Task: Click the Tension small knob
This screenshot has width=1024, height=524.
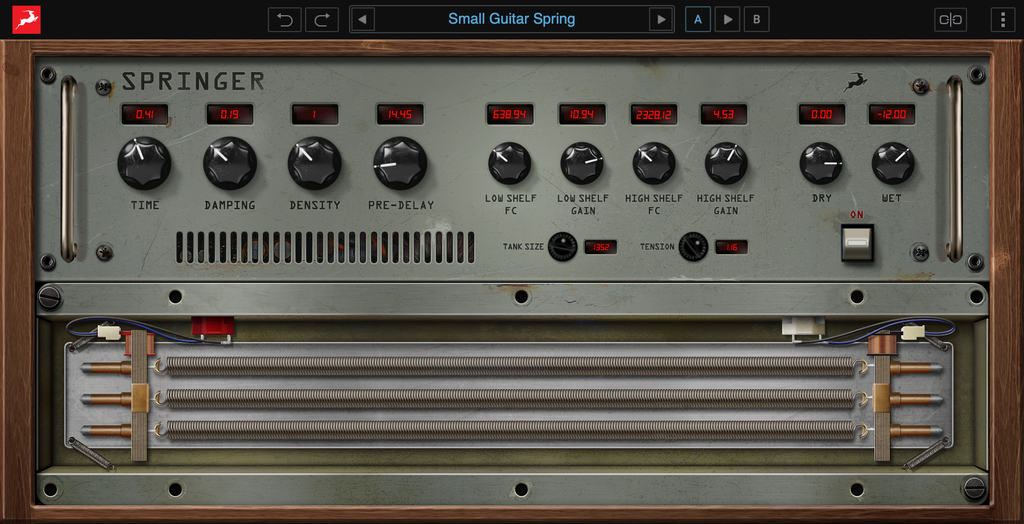Action: 693,246
